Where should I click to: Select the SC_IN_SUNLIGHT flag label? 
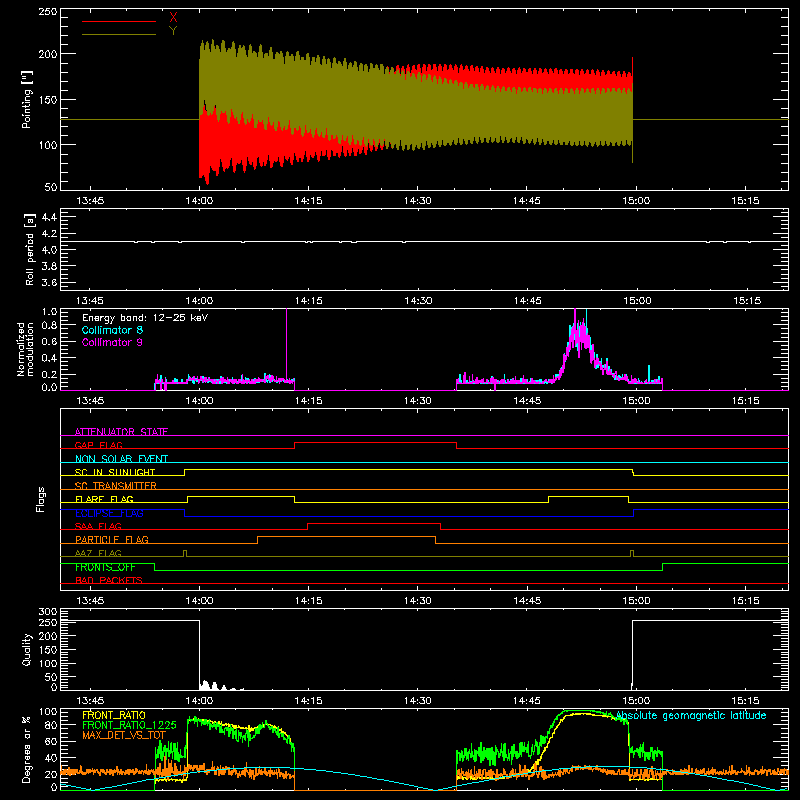(x=115, y=472)
